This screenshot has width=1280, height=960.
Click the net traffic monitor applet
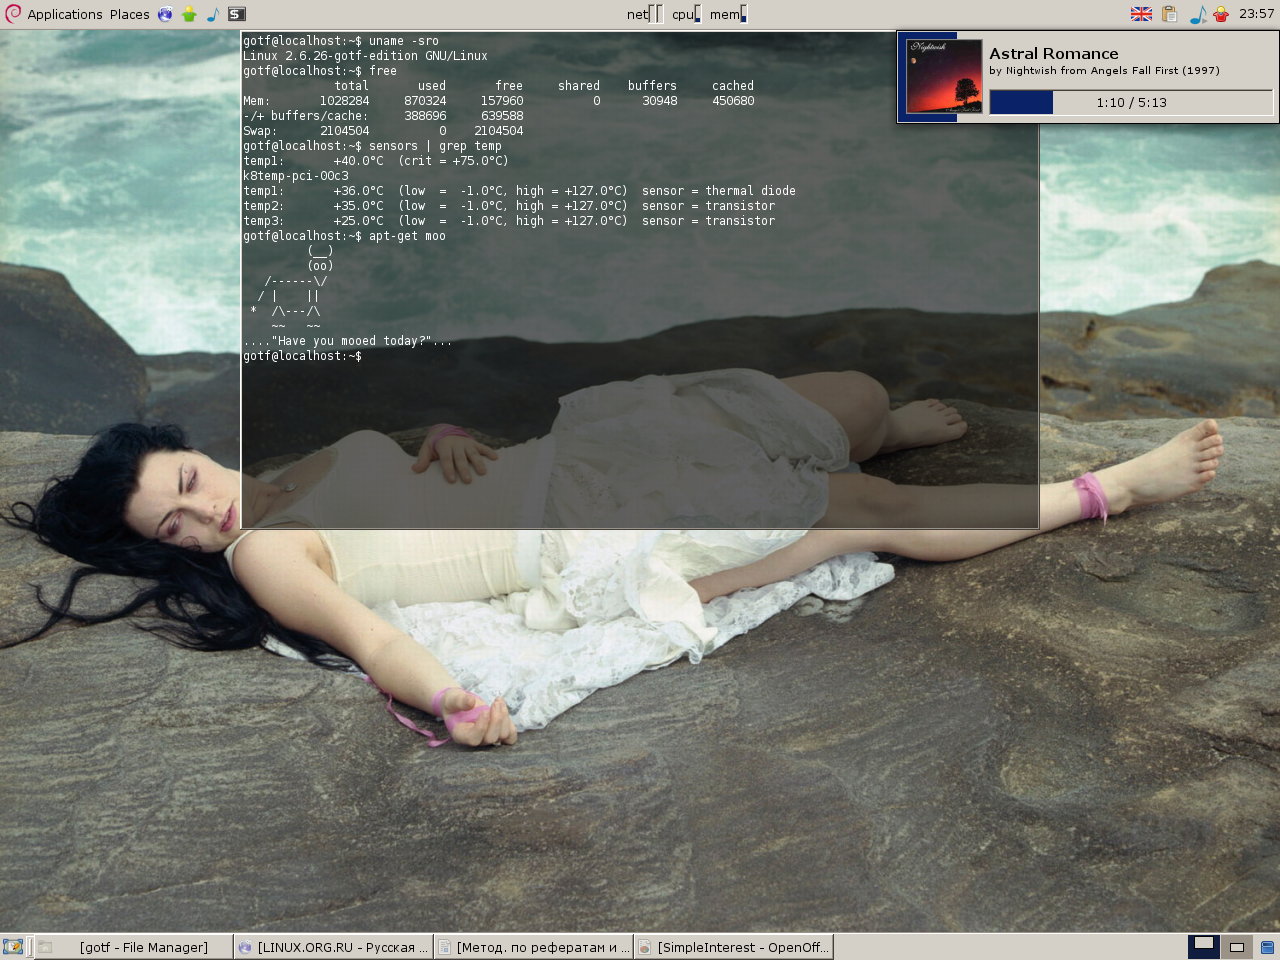[x=645, y=14]
